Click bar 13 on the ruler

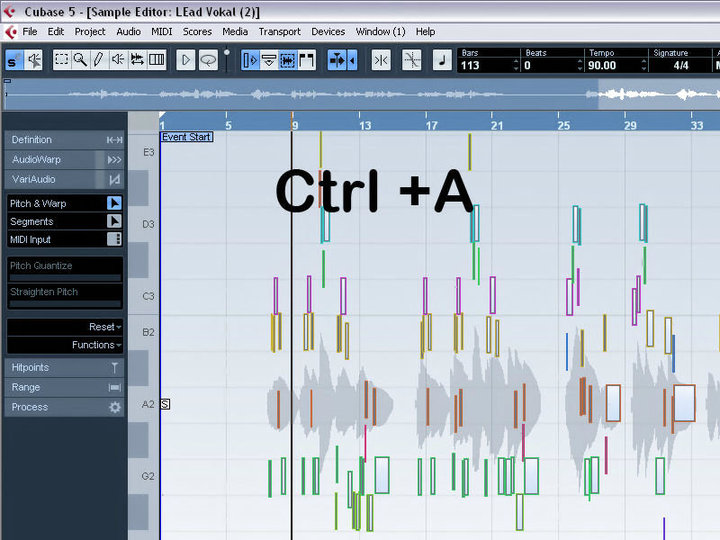pos(365,125)
